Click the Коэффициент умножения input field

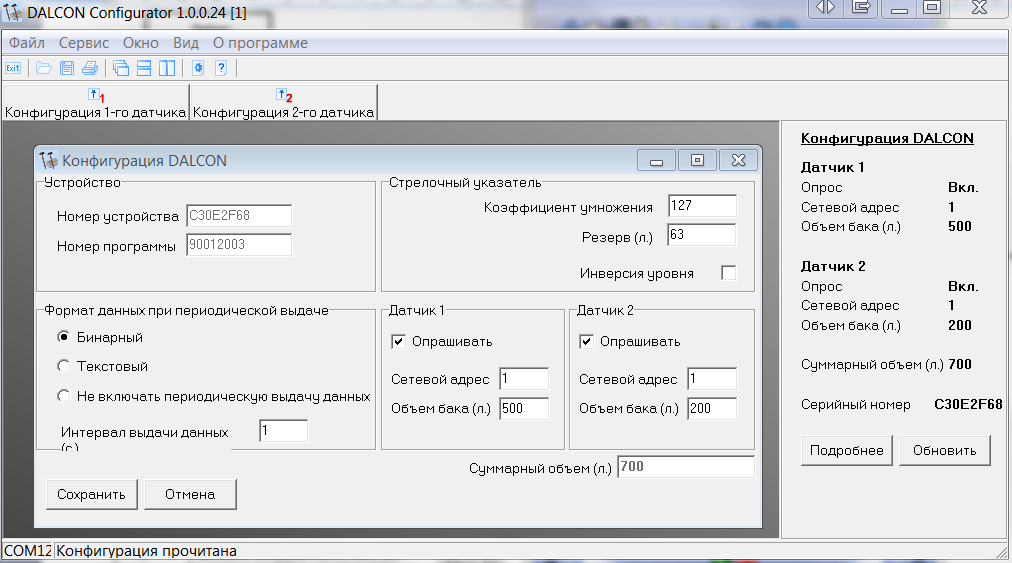click(x=702, y=206)
